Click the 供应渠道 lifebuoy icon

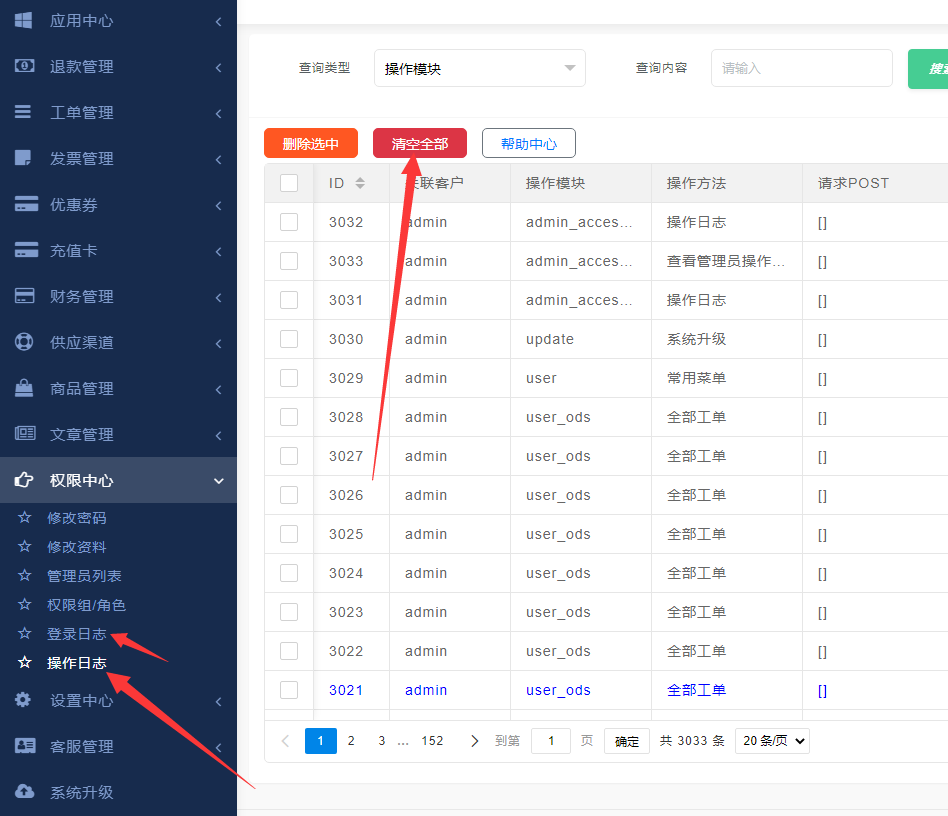point(24,342)
